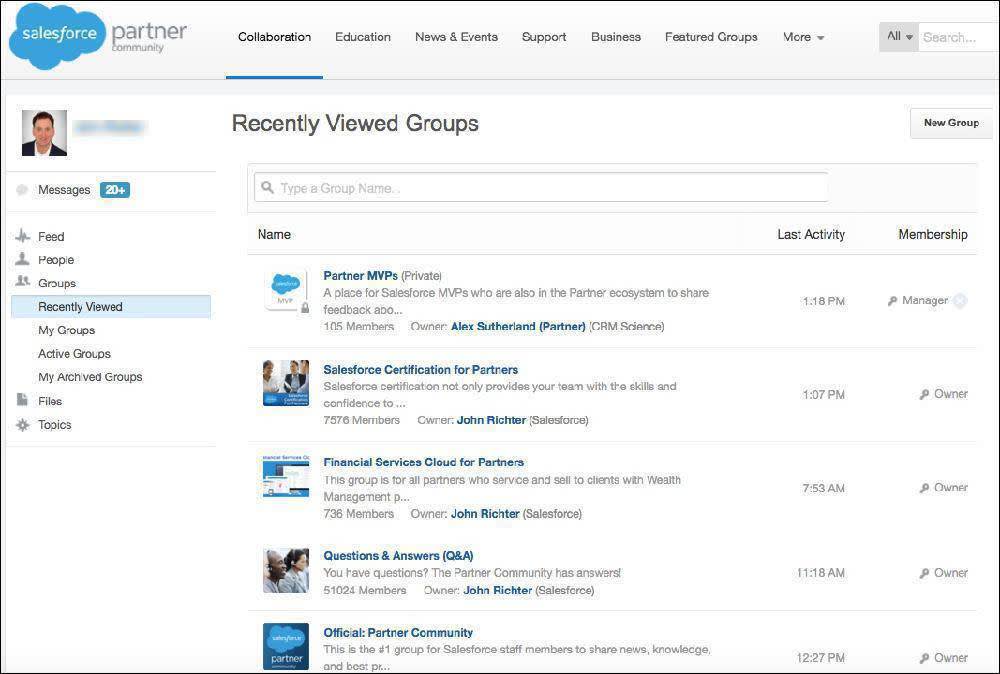Viewport: 1000px width, 674px height.
Task: Click the Feed pulse icon
Action: tap(22, 236)
